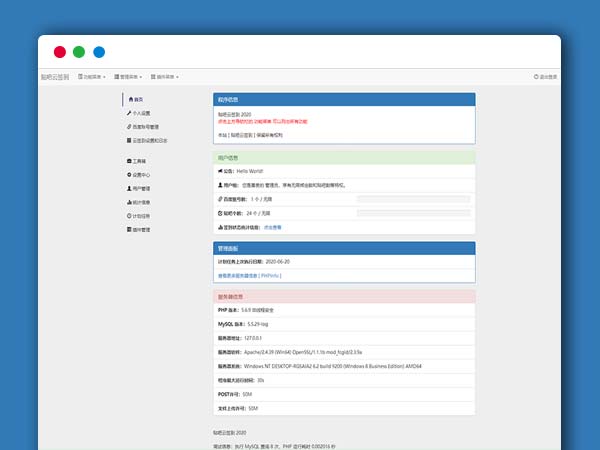Click the wrench icon for 个人设置
Viewport: 600px width, 450px height.
pyautogui.click(x=129, y=114)
